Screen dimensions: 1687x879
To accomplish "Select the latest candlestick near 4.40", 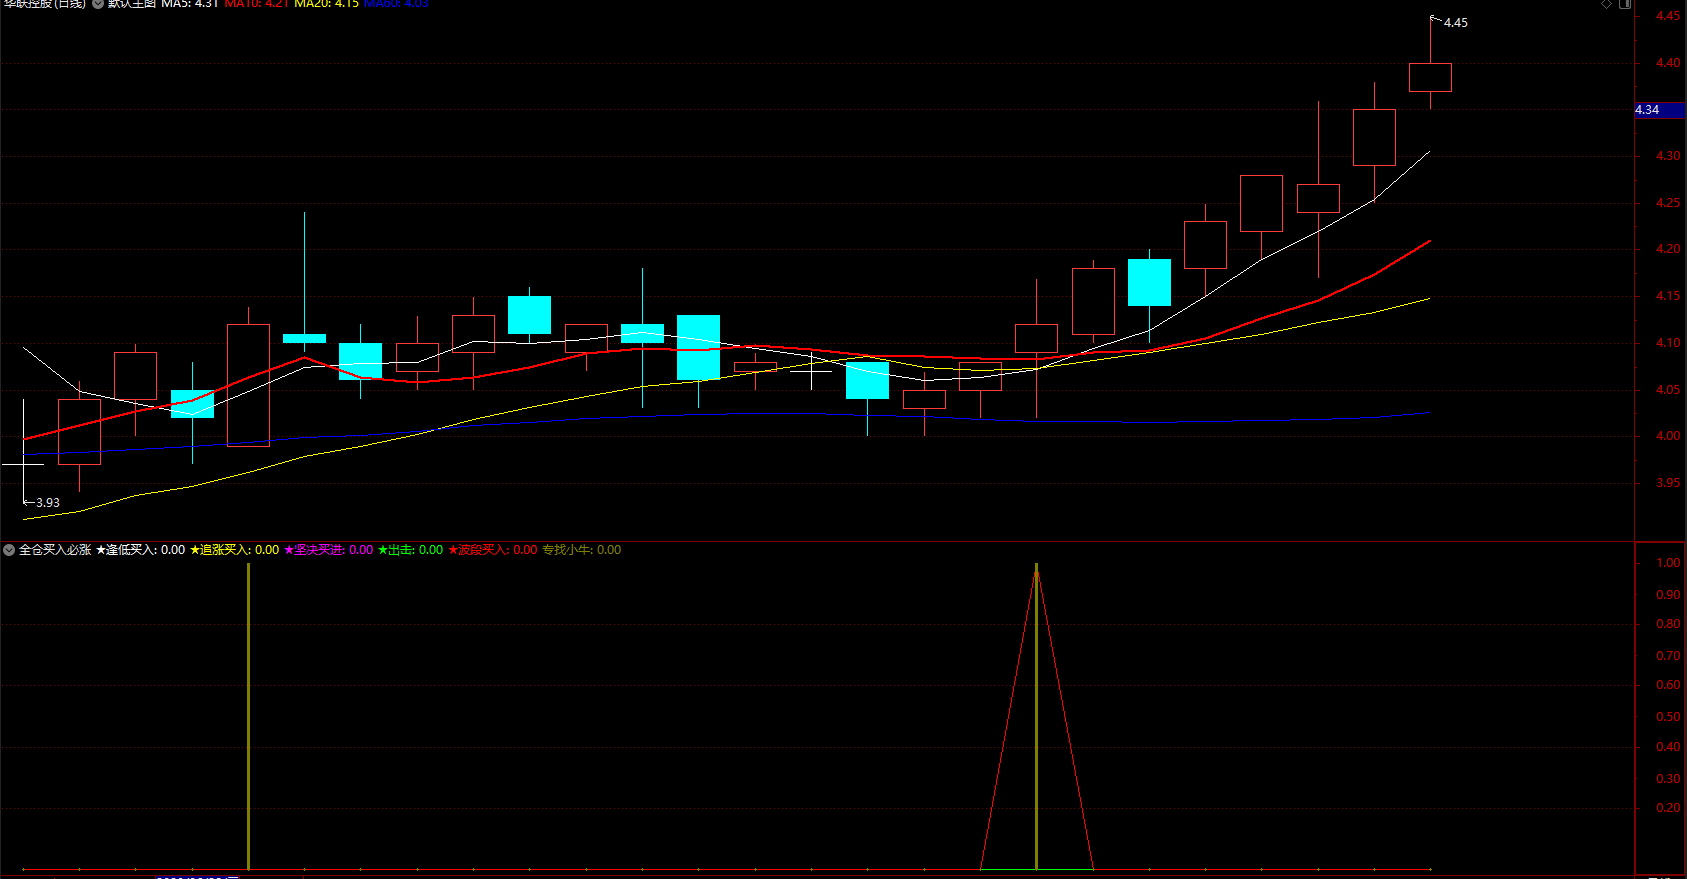I will [1430, 77].
